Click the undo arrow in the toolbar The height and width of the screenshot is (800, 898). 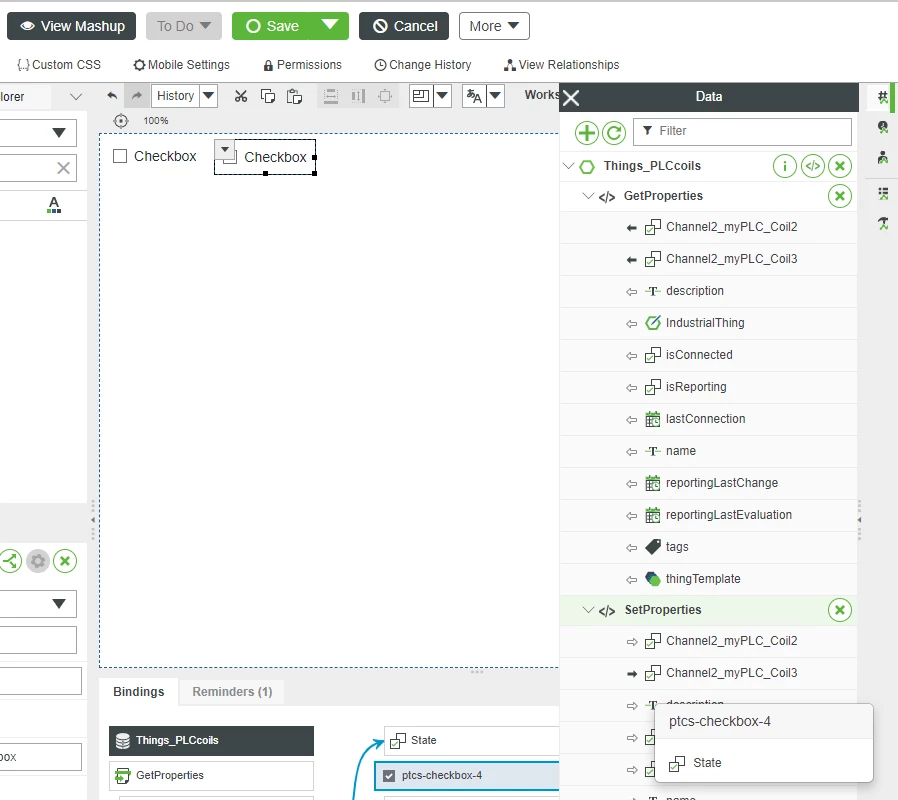112,96
